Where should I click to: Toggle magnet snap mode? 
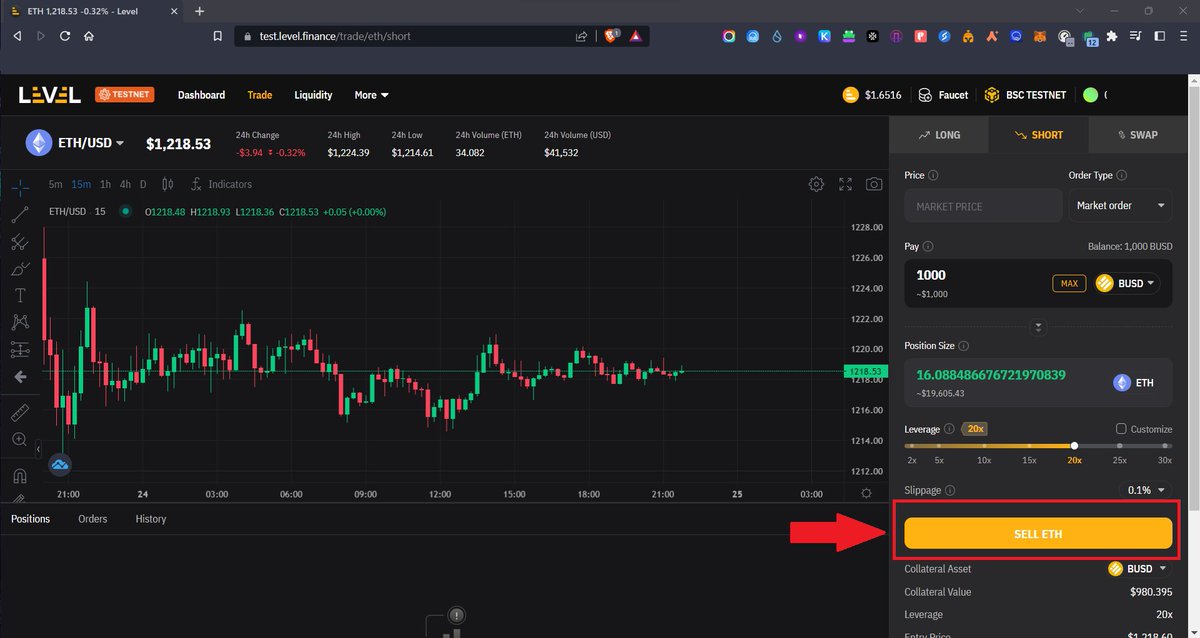pyautogui.click(x=20, y=475)
